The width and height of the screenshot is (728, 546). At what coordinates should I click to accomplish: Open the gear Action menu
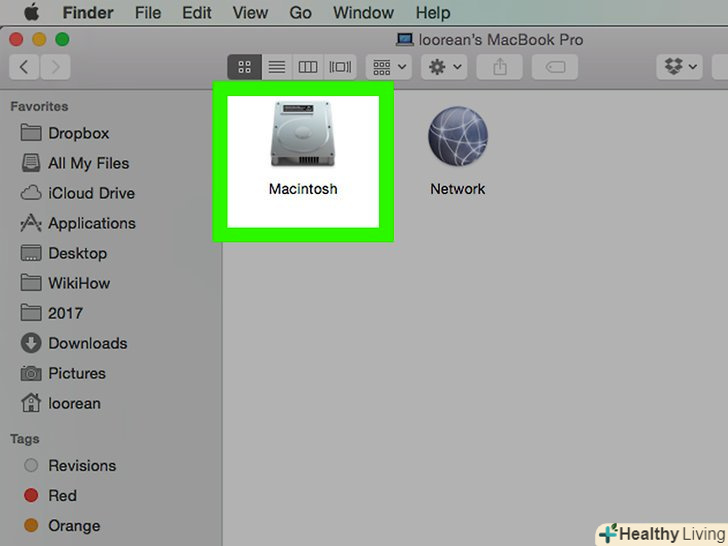pos(444,67)
